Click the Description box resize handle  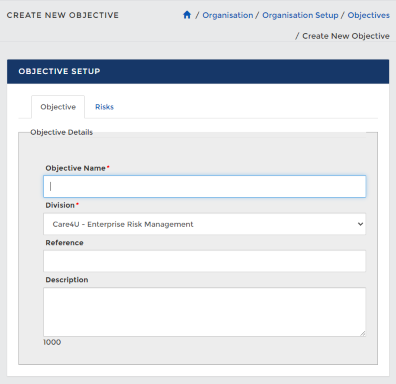pyautogui.click(x=363, y=333)
